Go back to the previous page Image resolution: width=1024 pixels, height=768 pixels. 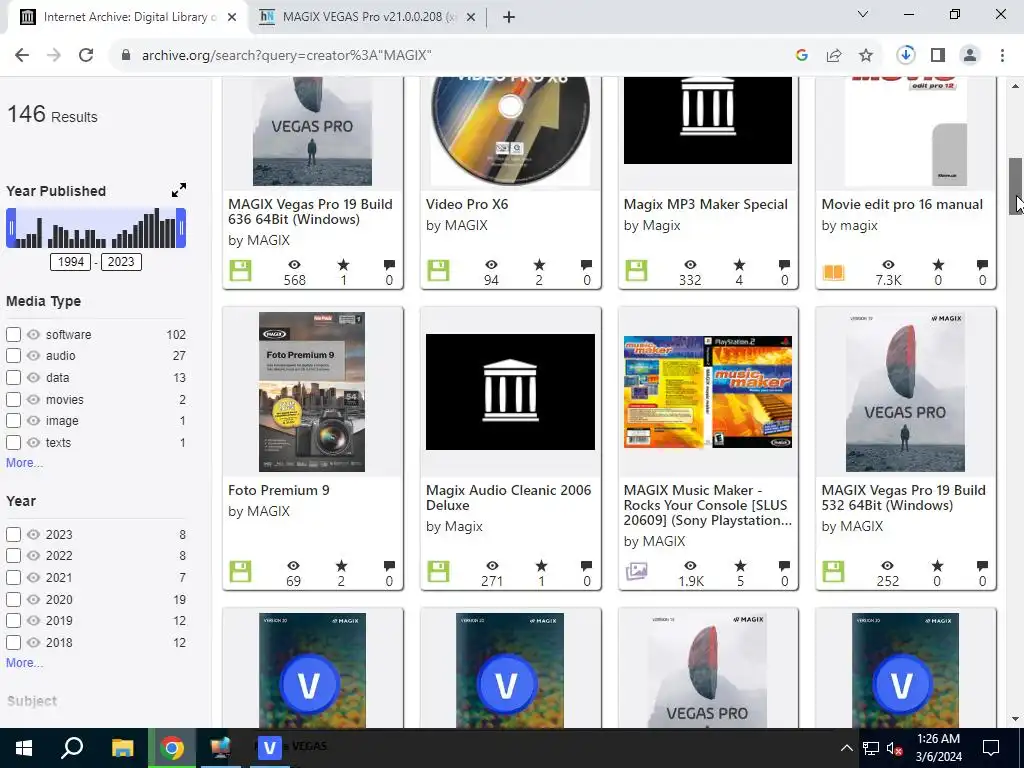tap(22, 56)
